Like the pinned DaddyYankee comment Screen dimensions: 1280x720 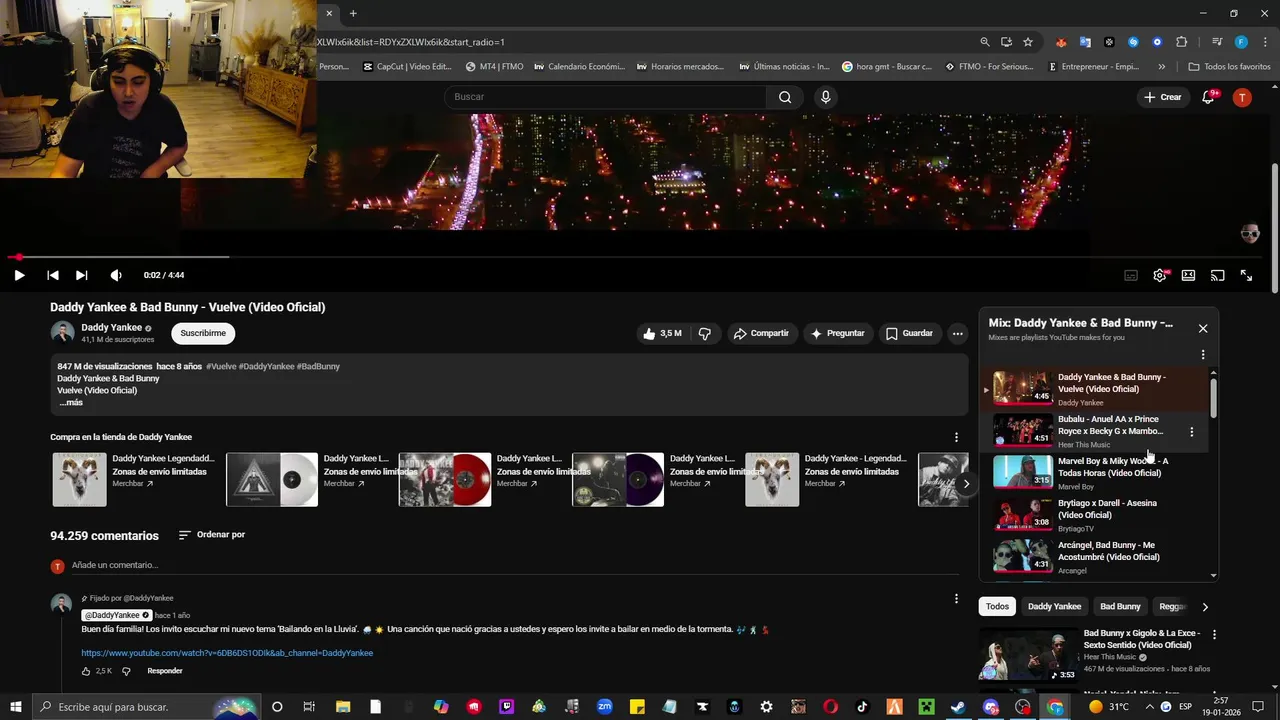point(87,671)
